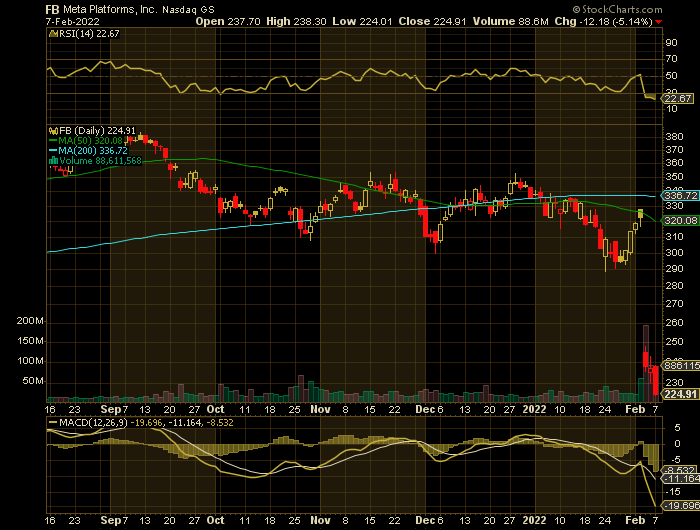Viewport: 700px width, 530px height.
Task: Select the green MA(50) legend line marker
Action: (52, 141)
